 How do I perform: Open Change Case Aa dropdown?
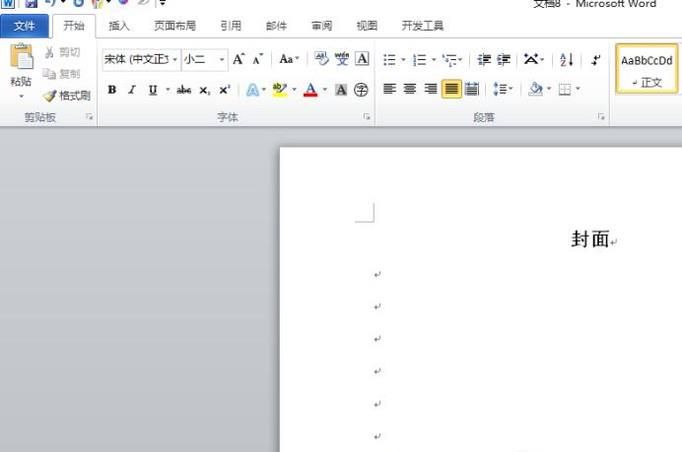pos(289,59)
